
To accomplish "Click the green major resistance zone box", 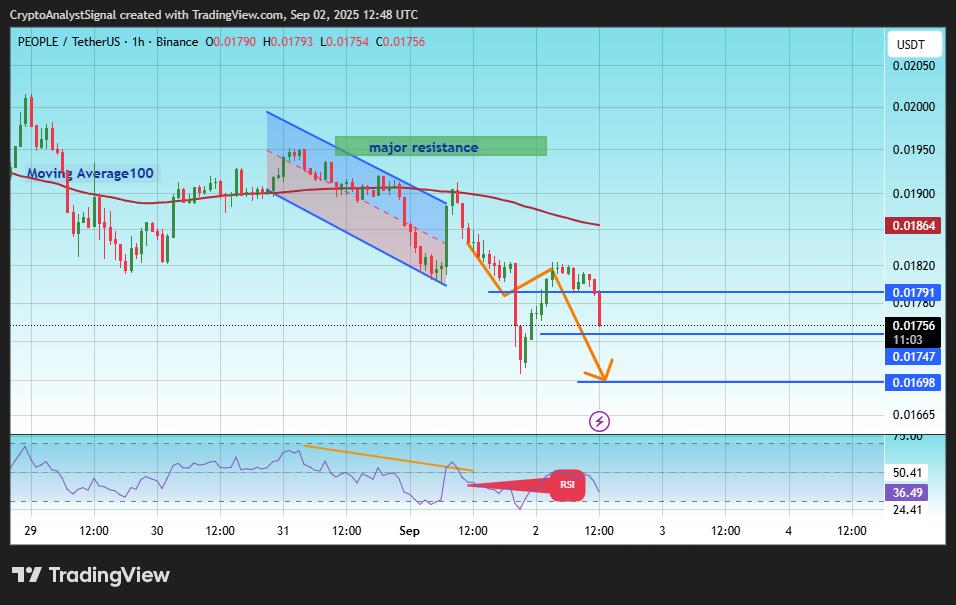I will (x=441, y=146).
